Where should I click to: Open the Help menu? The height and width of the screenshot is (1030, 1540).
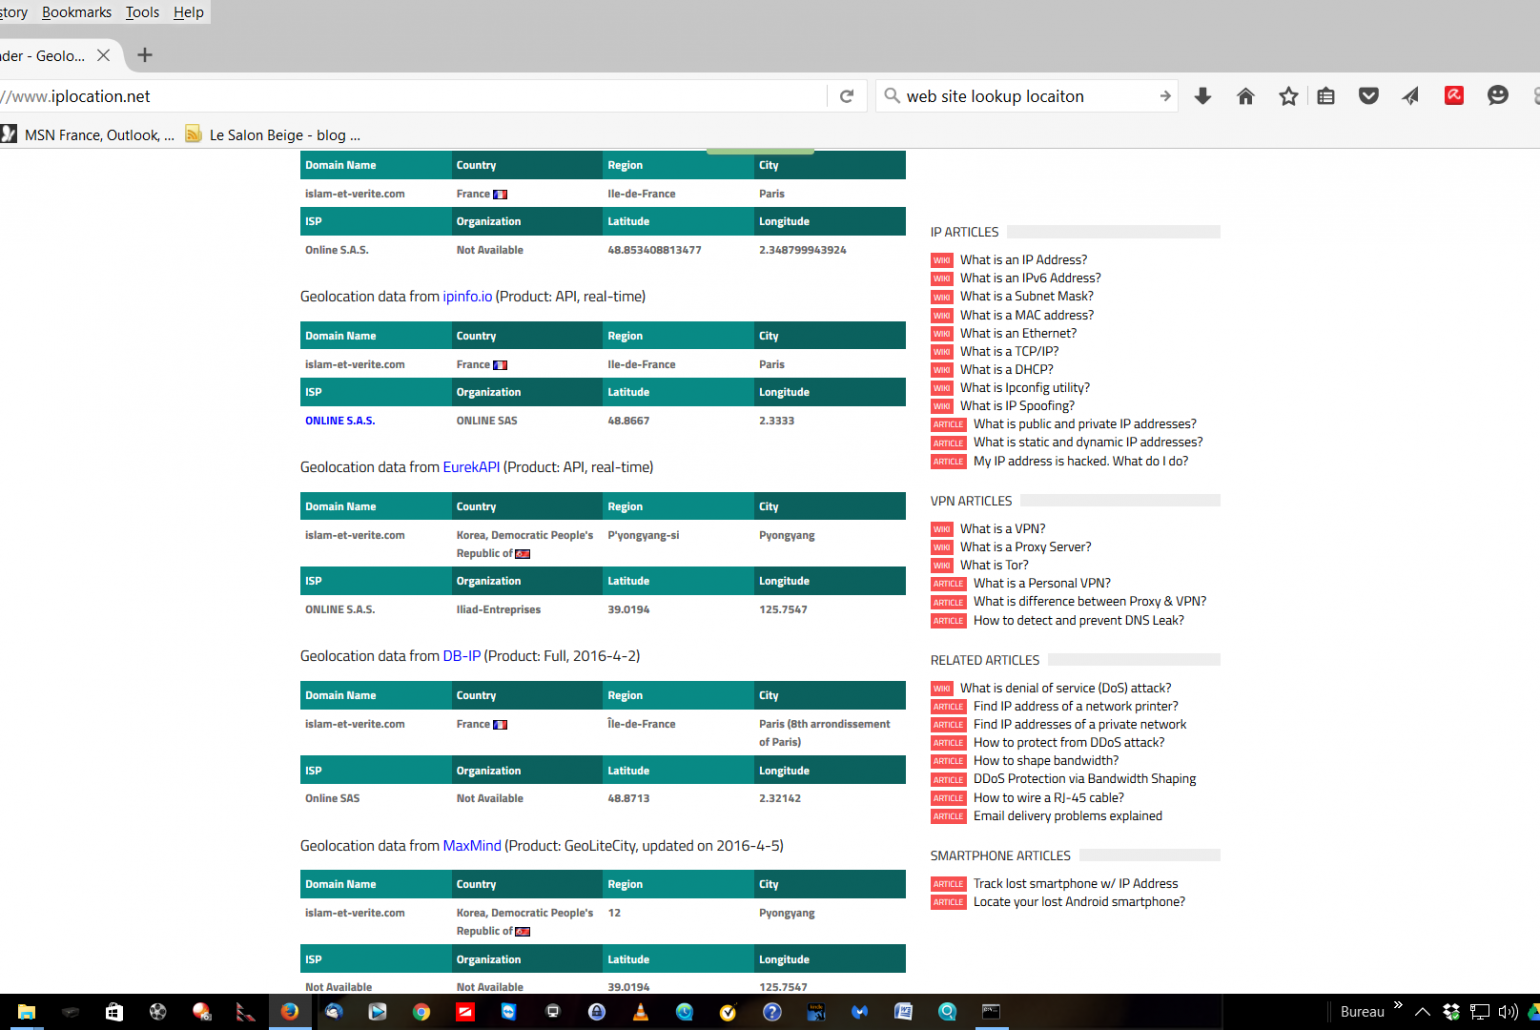[x=188, y=12]
